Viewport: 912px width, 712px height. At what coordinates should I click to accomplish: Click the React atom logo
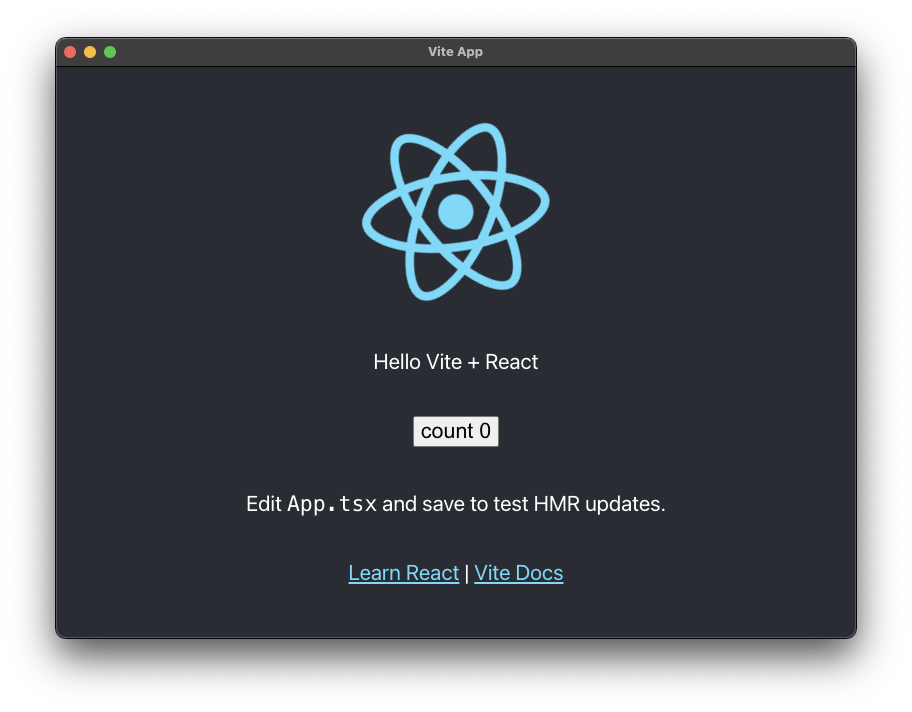coord(455,212)
